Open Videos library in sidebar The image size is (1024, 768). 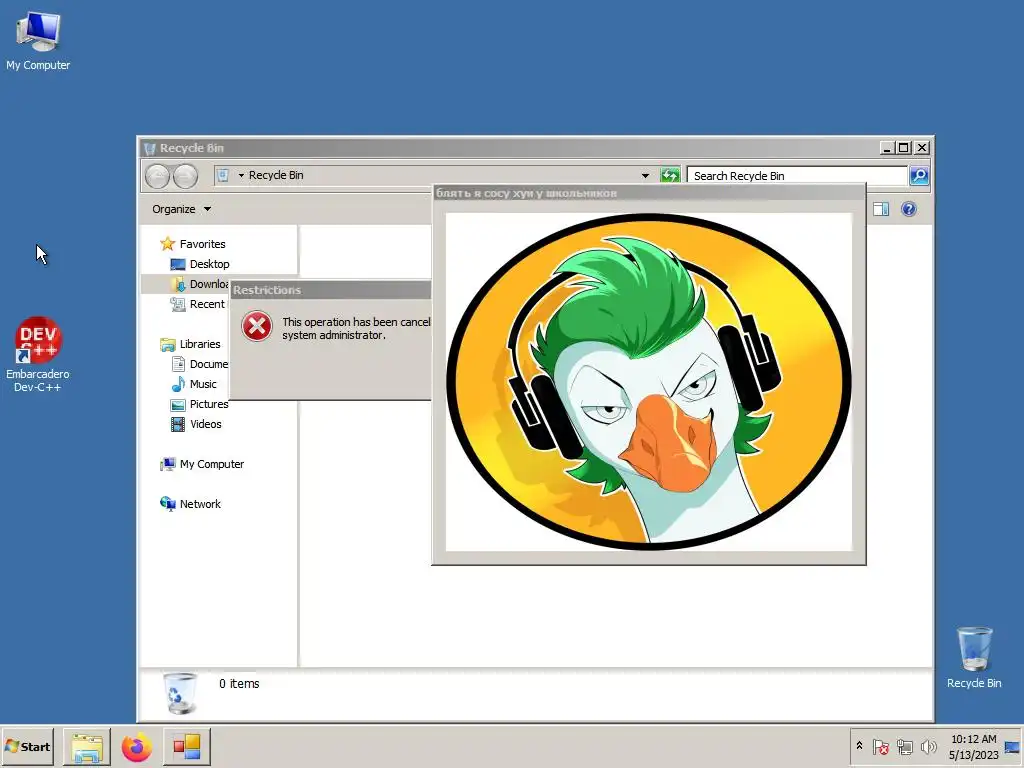197,424
